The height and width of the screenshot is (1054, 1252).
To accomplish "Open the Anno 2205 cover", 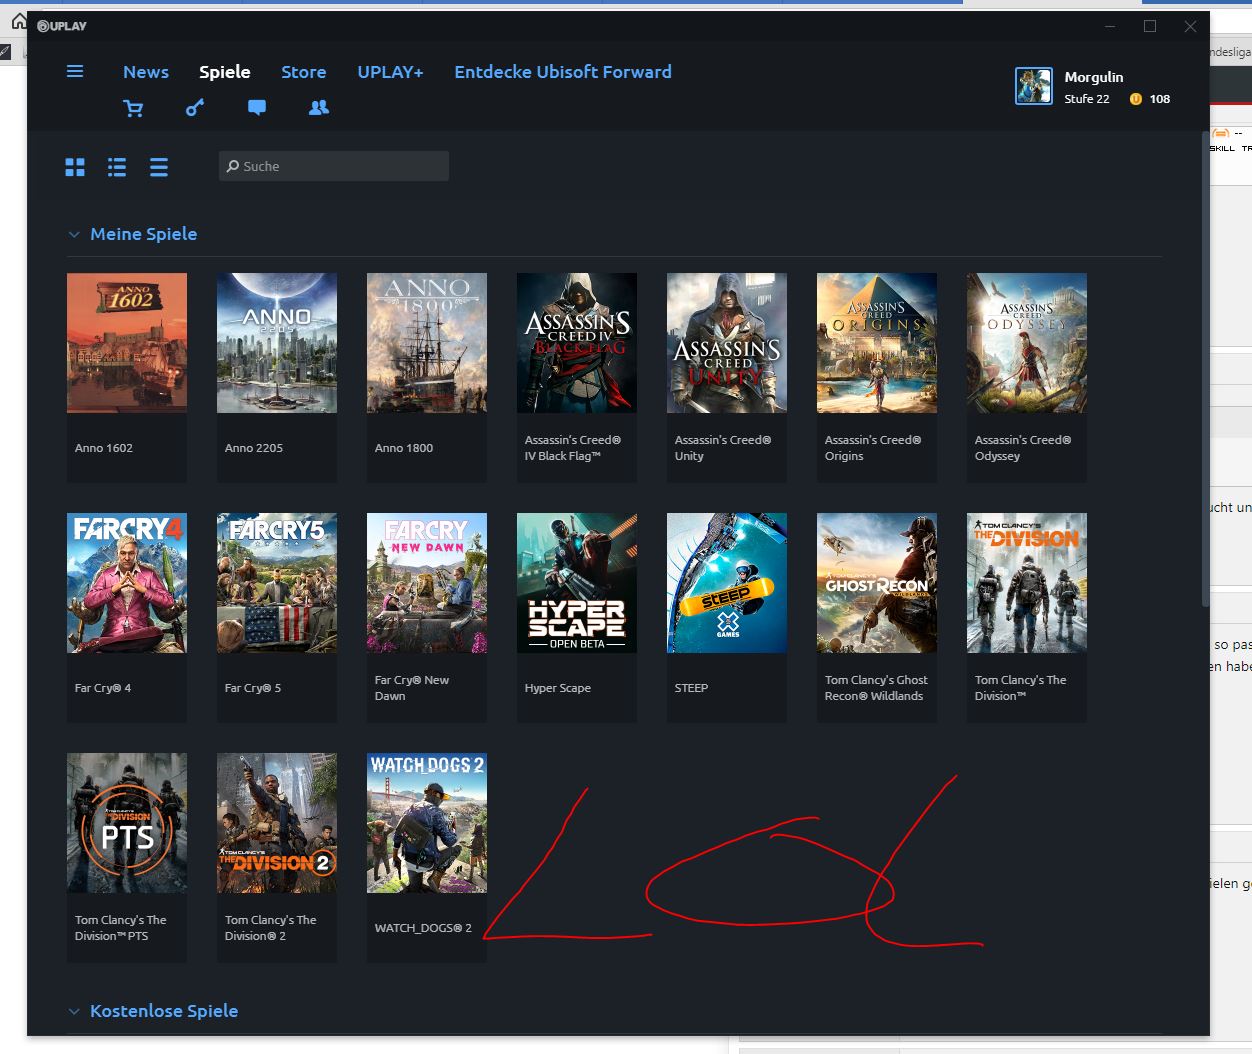I will [x=277, y=343].
